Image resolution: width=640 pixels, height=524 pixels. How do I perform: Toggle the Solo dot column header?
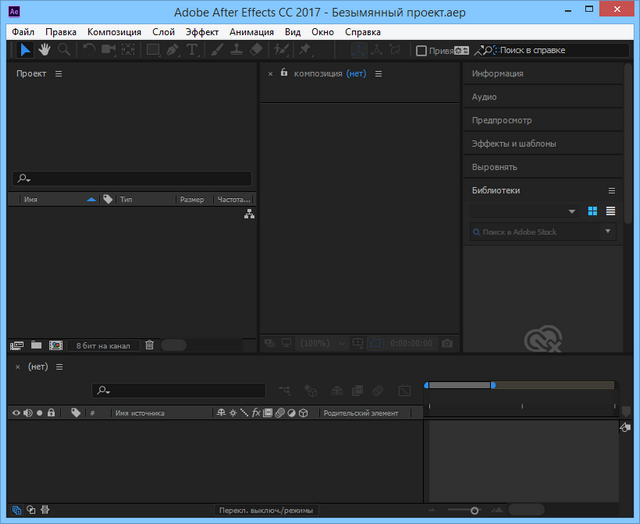click(x=40, y=413)
